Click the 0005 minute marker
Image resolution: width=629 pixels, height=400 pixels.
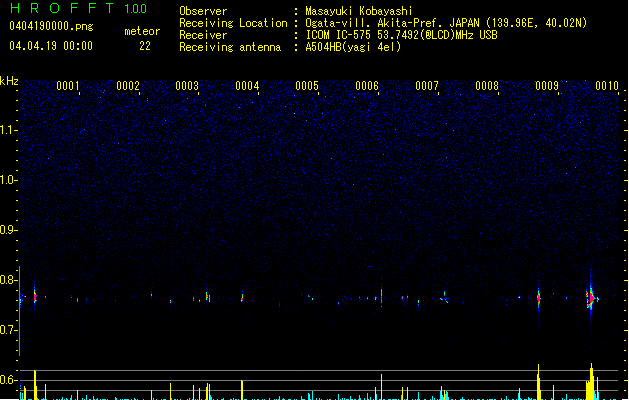[307, 86]
